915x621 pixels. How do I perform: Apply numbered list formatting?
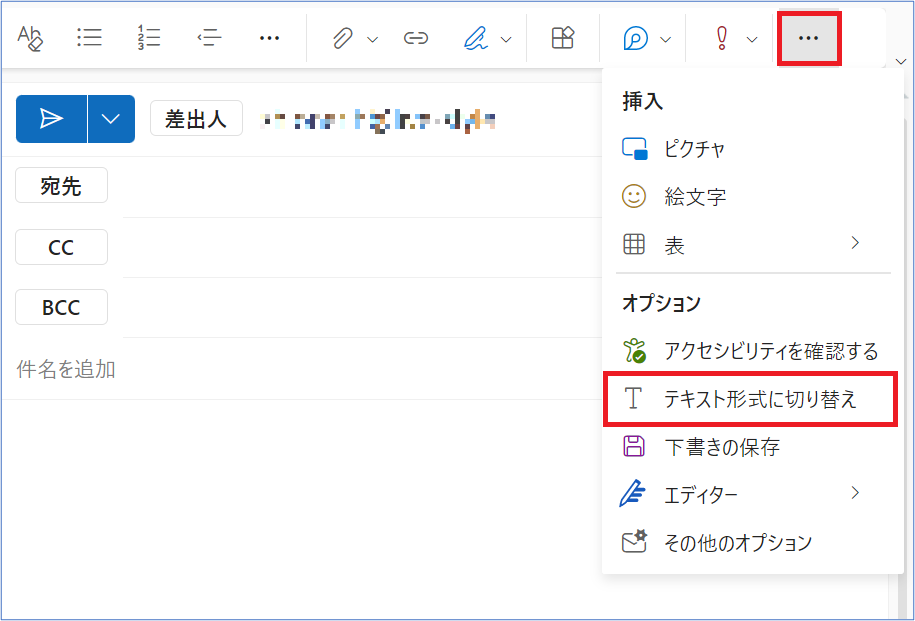[149, 39]
